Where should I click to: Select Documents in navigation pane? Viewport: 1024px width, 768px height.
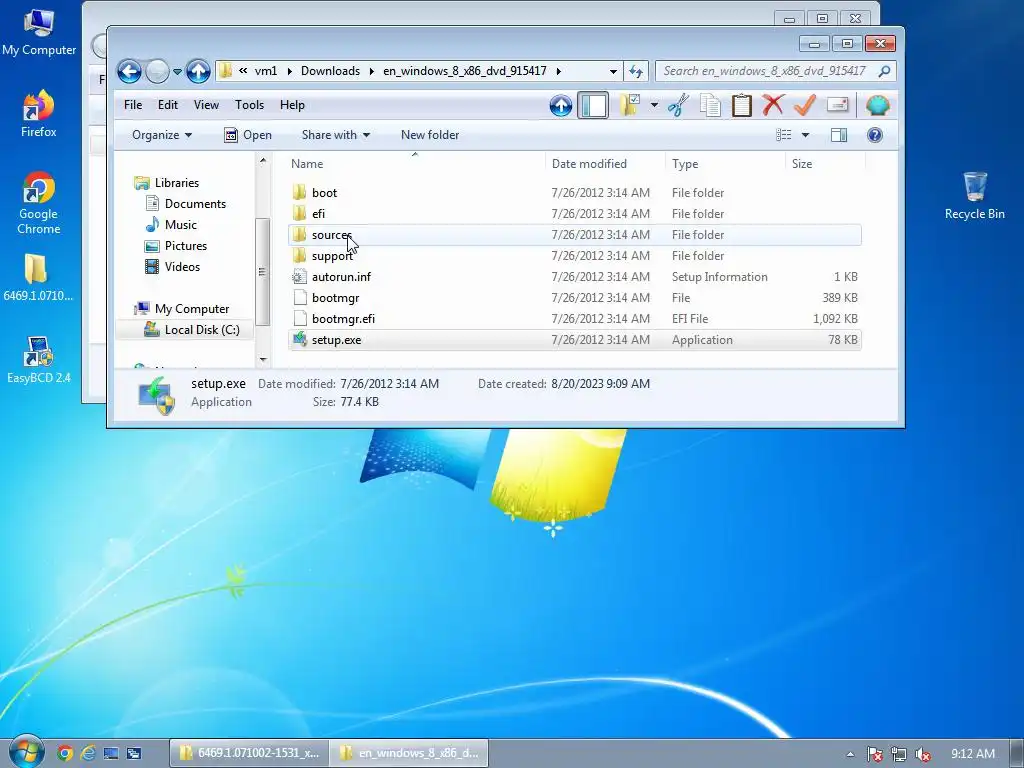[x=185, y=204]
